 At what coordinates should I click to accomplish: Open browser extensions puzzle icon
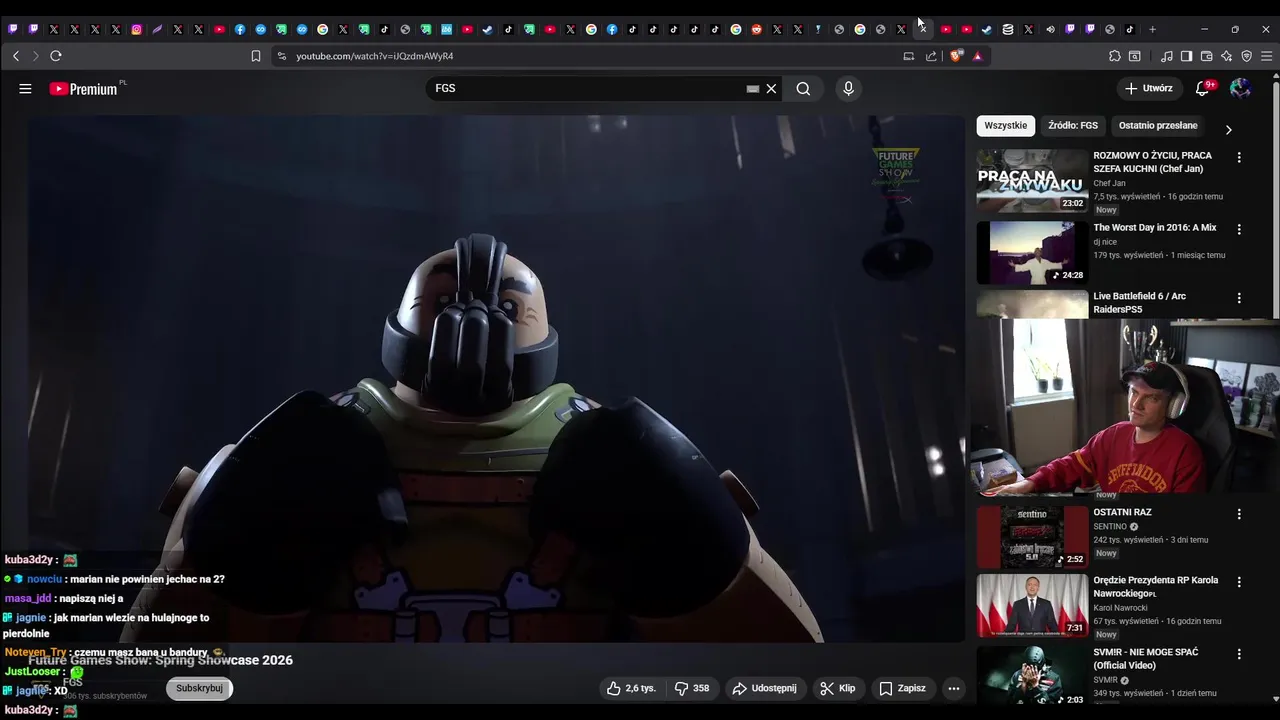click(1115, 56)
